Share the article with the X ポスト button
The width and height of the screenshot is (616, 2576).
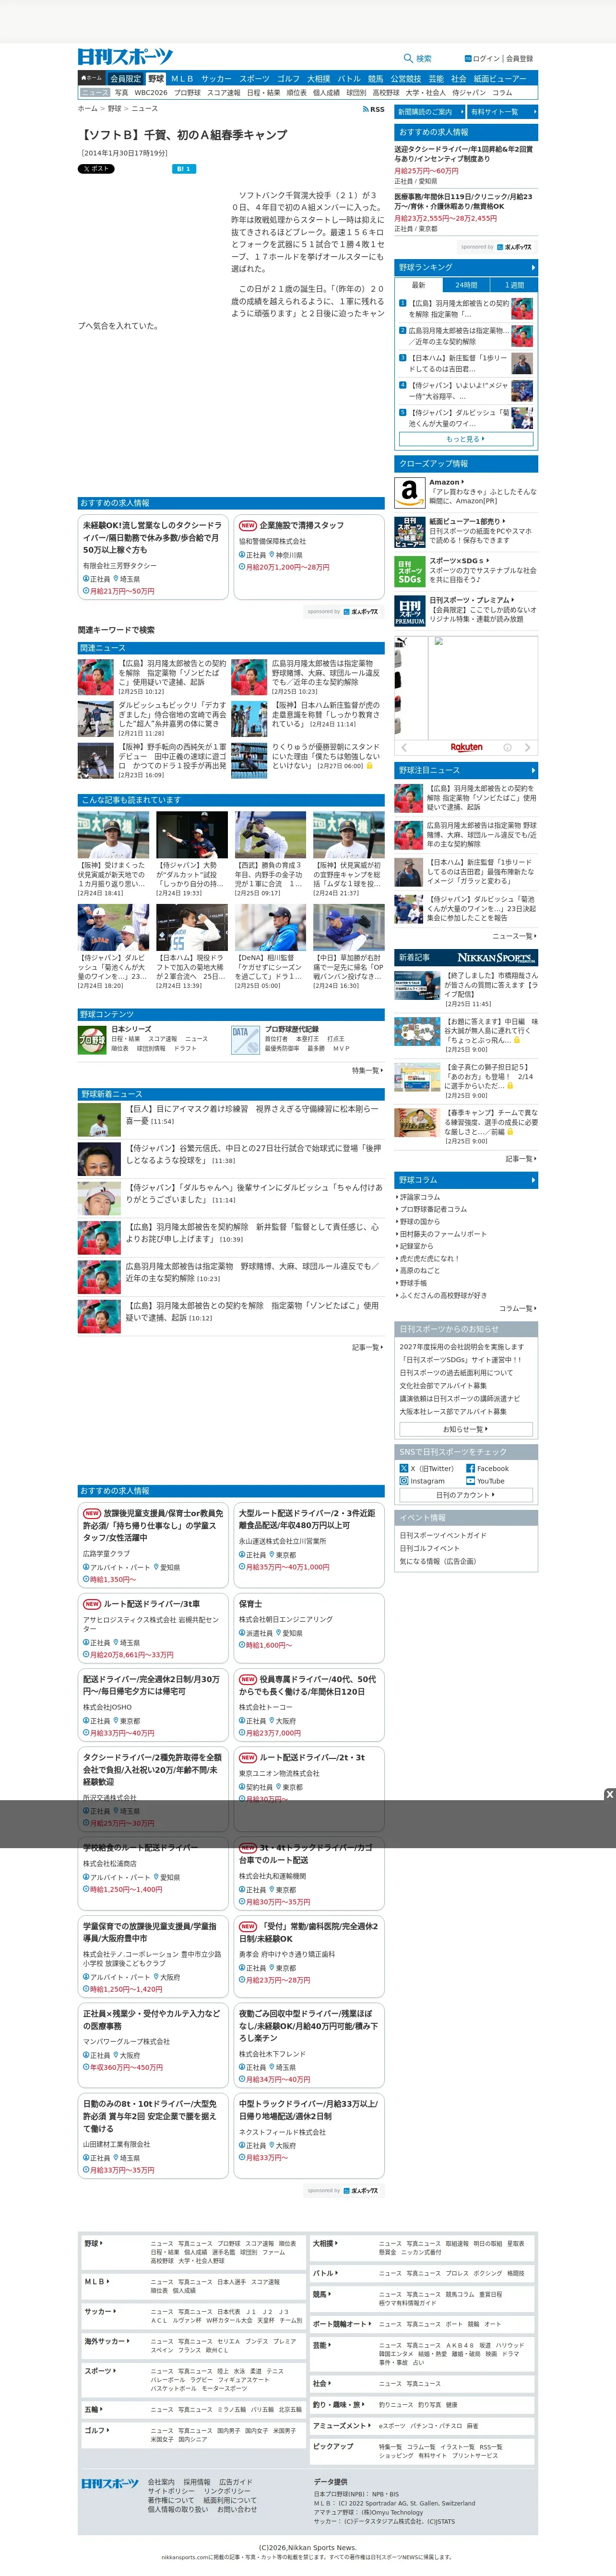pyautogui.click(x=96, y=169)
